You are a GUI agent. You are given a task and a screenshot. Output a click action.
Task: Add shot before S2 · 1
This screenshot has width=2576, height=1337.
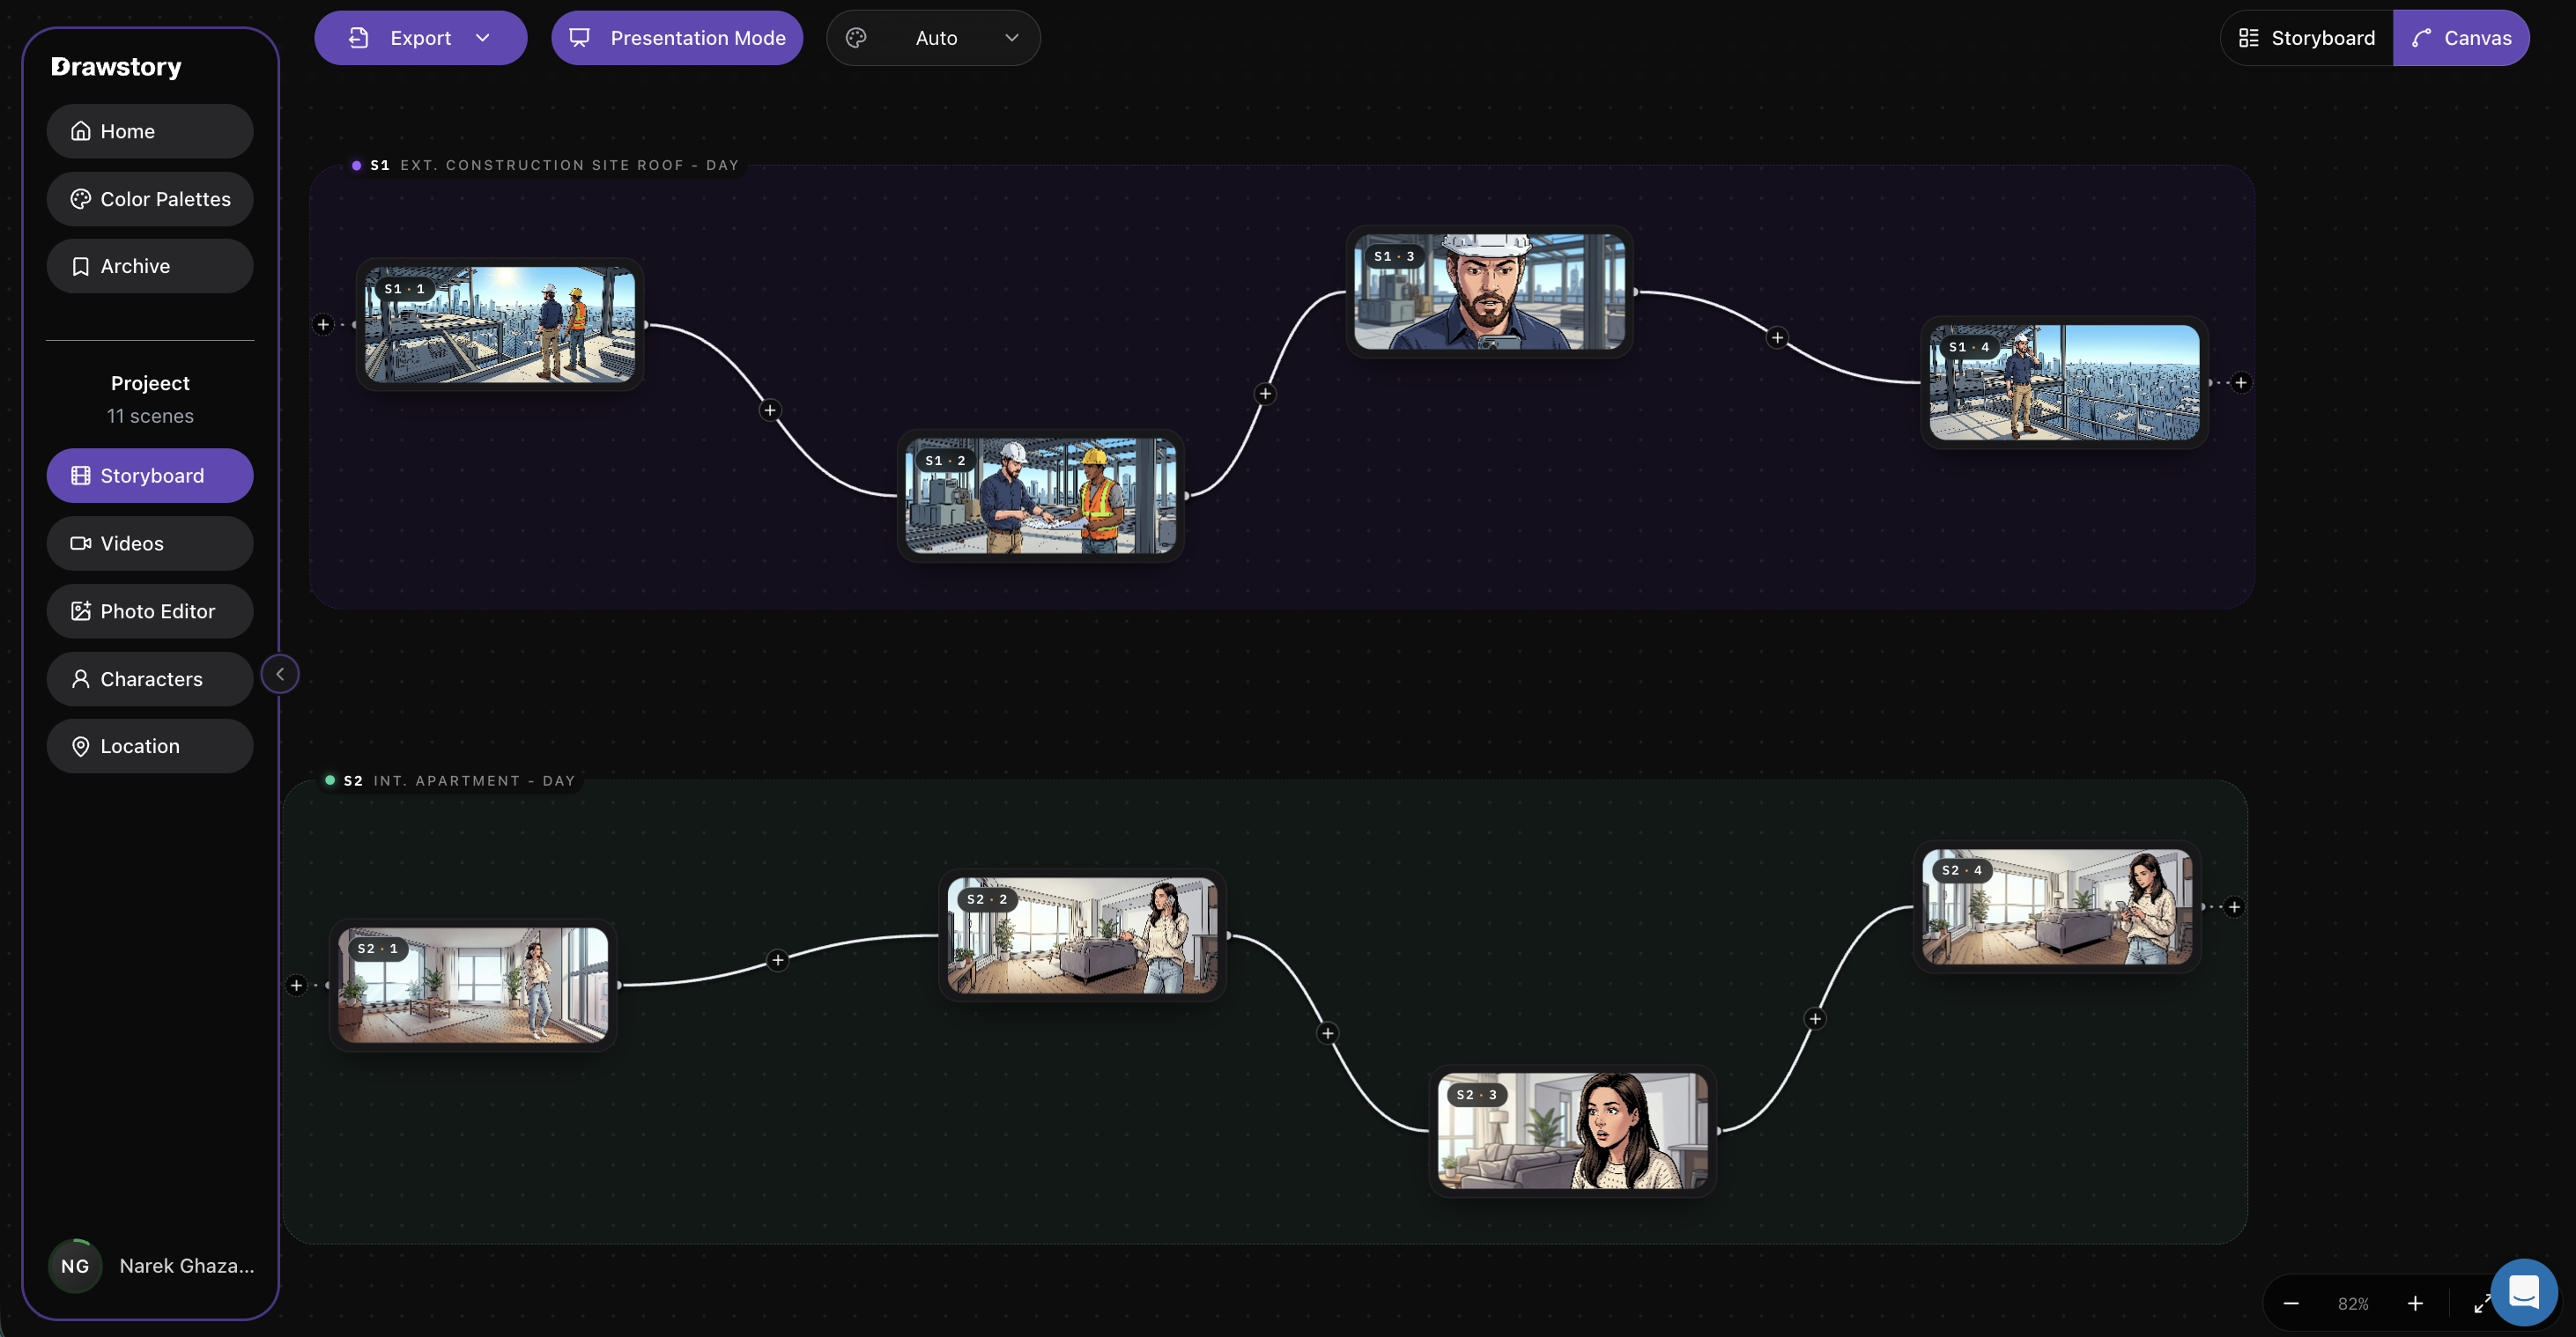[x=296, y=986]
